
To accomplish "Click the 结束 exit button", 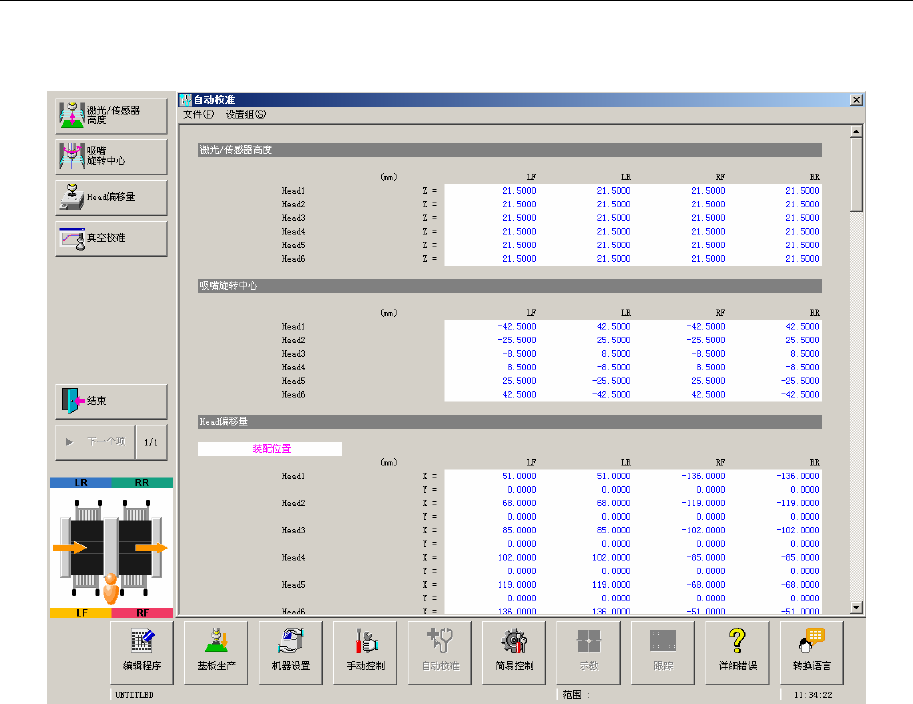I will pyautogui.click(x=111, y=401).
